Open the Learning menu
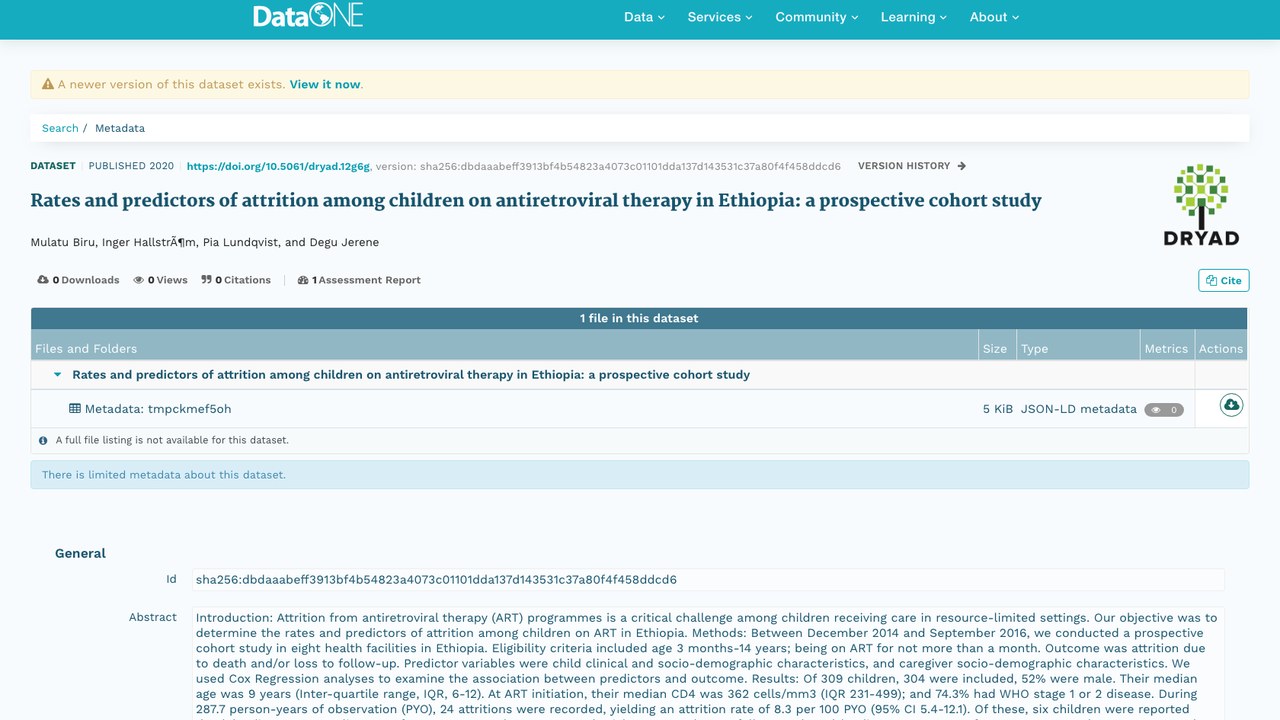Viewport: 1280px width, 720px height. coord(914,17)
